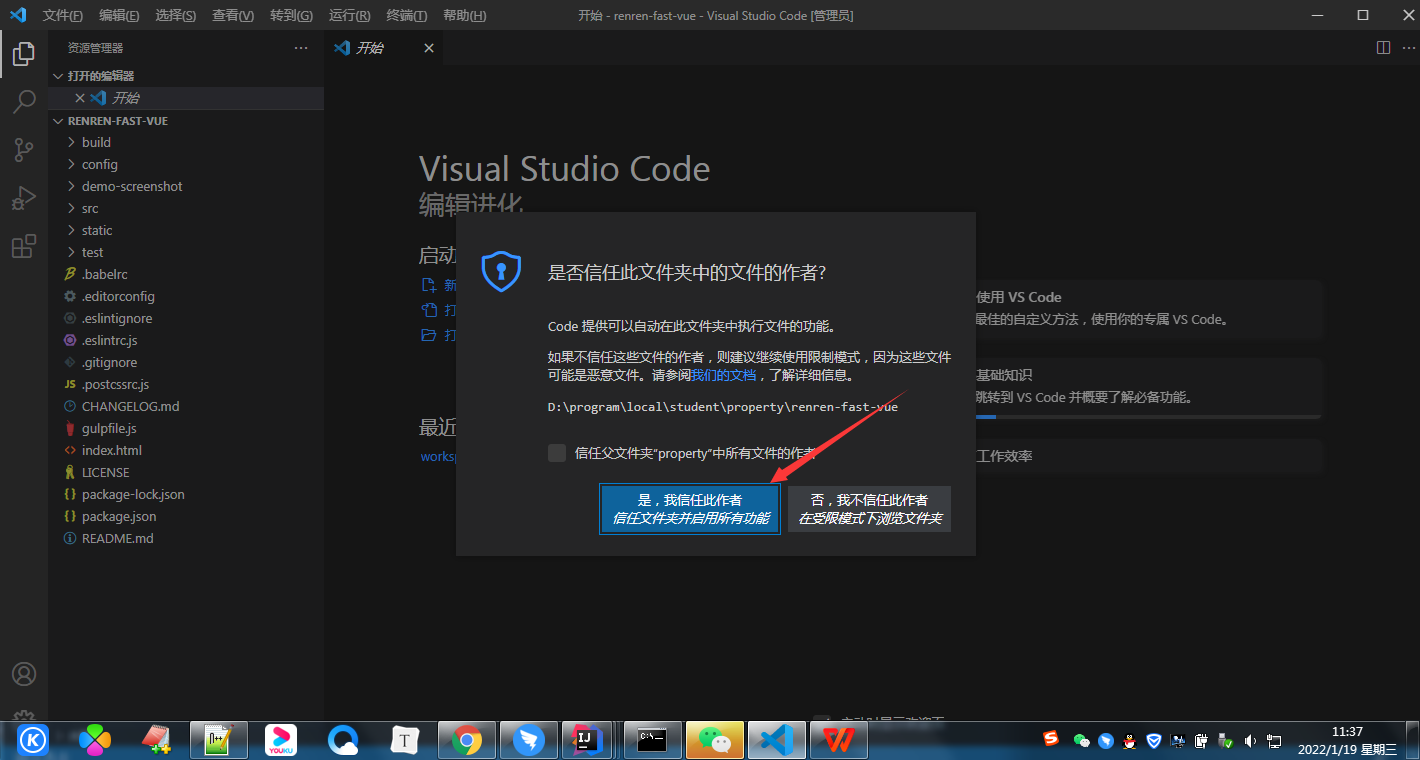Expand the src folder
1420x760 pixels.
186,208
